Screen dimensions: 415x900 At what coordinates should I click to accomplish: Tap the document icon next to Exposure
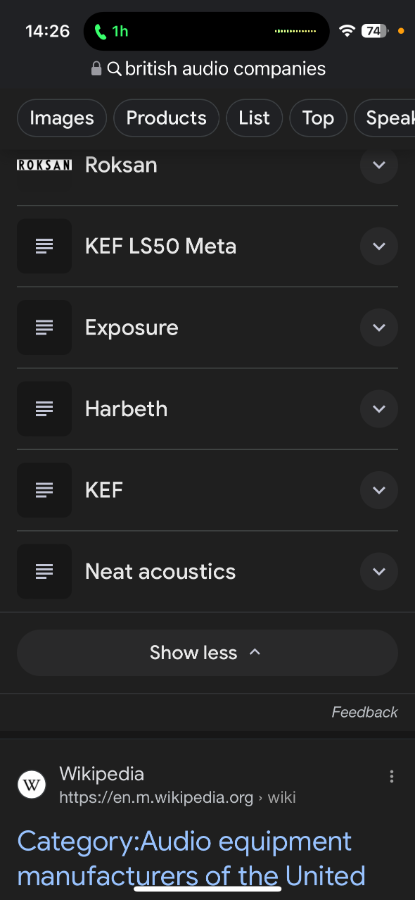[x=44, y=328]
